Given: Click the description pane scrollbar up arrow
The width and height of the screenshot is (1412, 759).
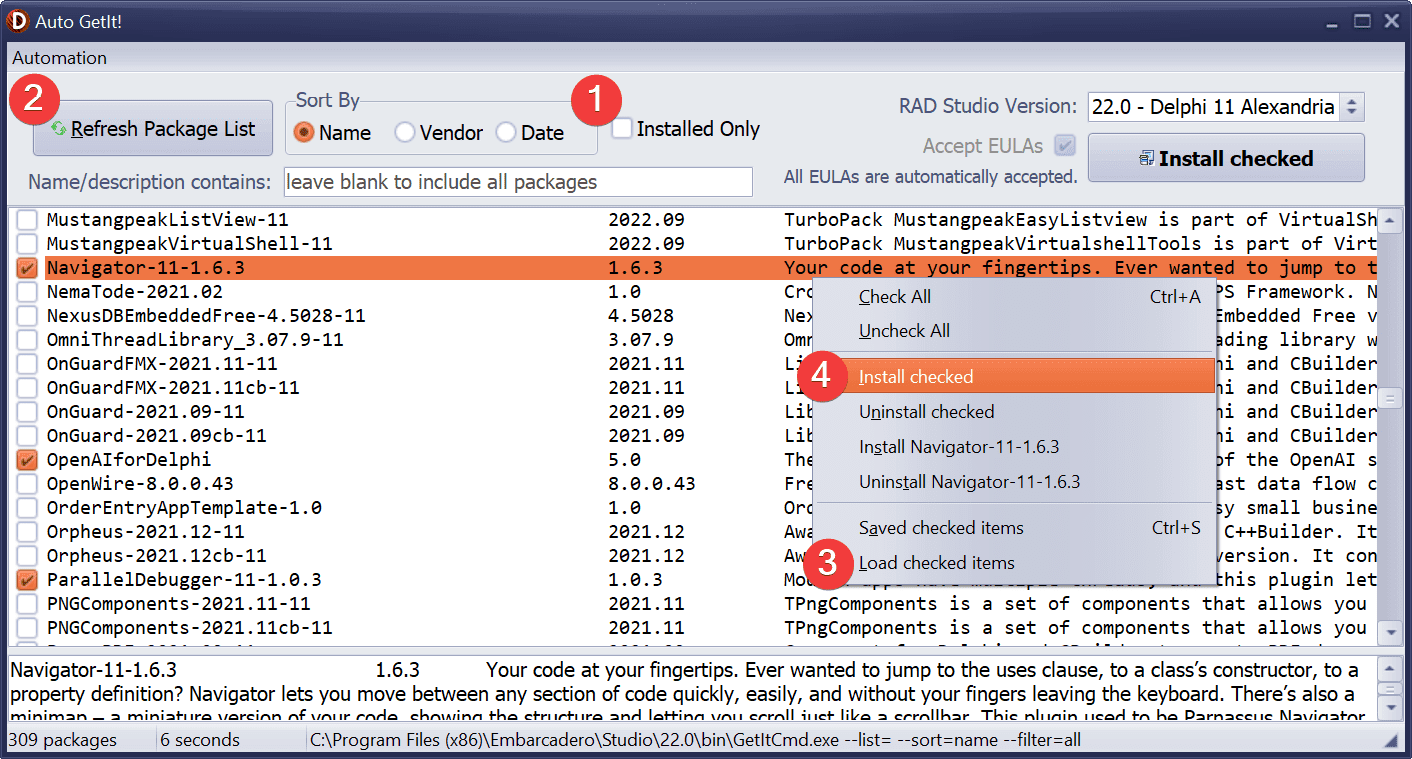Looking at the screenshot, I should pyautogui.click(x=1389, y=667).
